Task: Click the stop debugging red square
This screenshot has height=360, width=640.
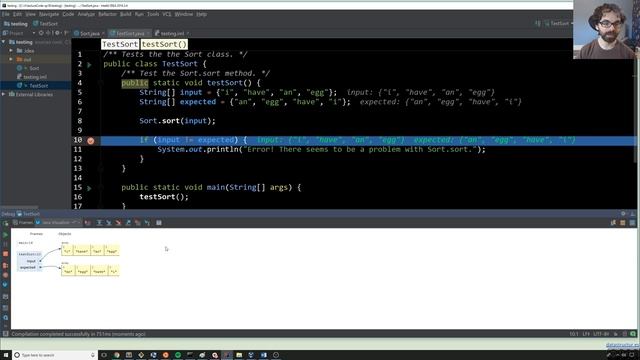Action: tap(5, 254)
